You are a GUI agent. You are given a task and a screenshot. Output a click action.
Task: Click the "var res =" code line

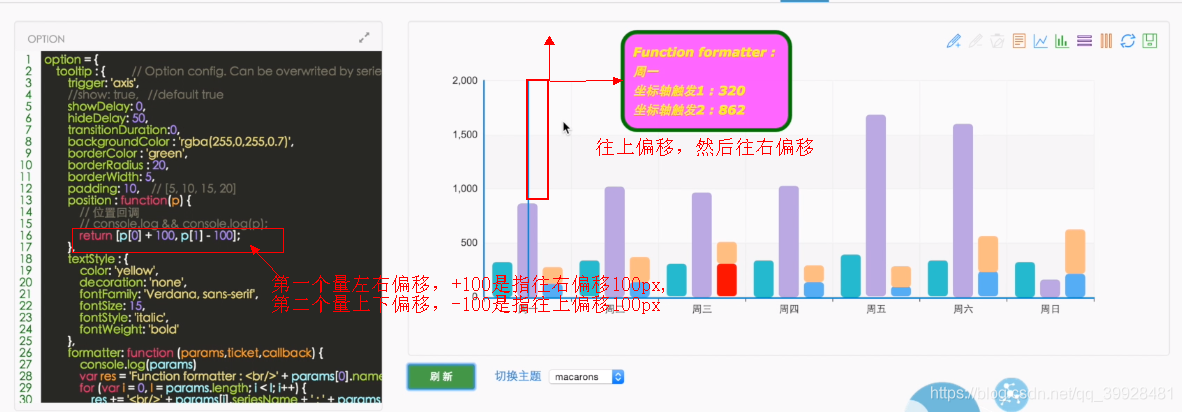(230, 377)
